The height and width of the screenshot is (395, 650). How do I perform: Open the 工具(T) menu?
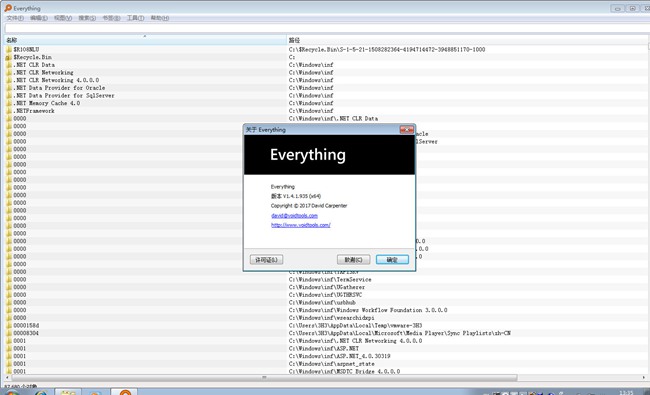(x=136, y=18)
